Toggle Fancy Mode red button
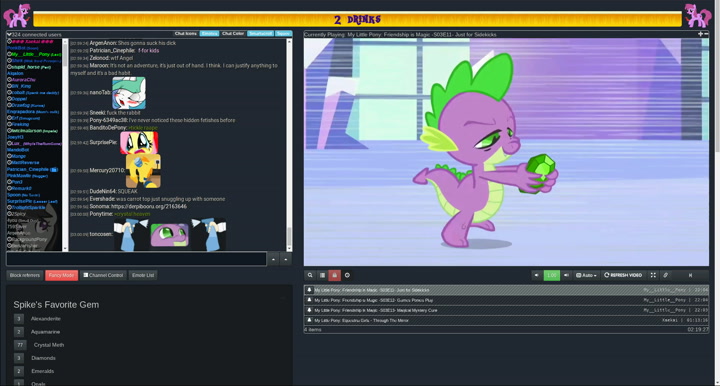720x386 pixels. click(62, 275)
